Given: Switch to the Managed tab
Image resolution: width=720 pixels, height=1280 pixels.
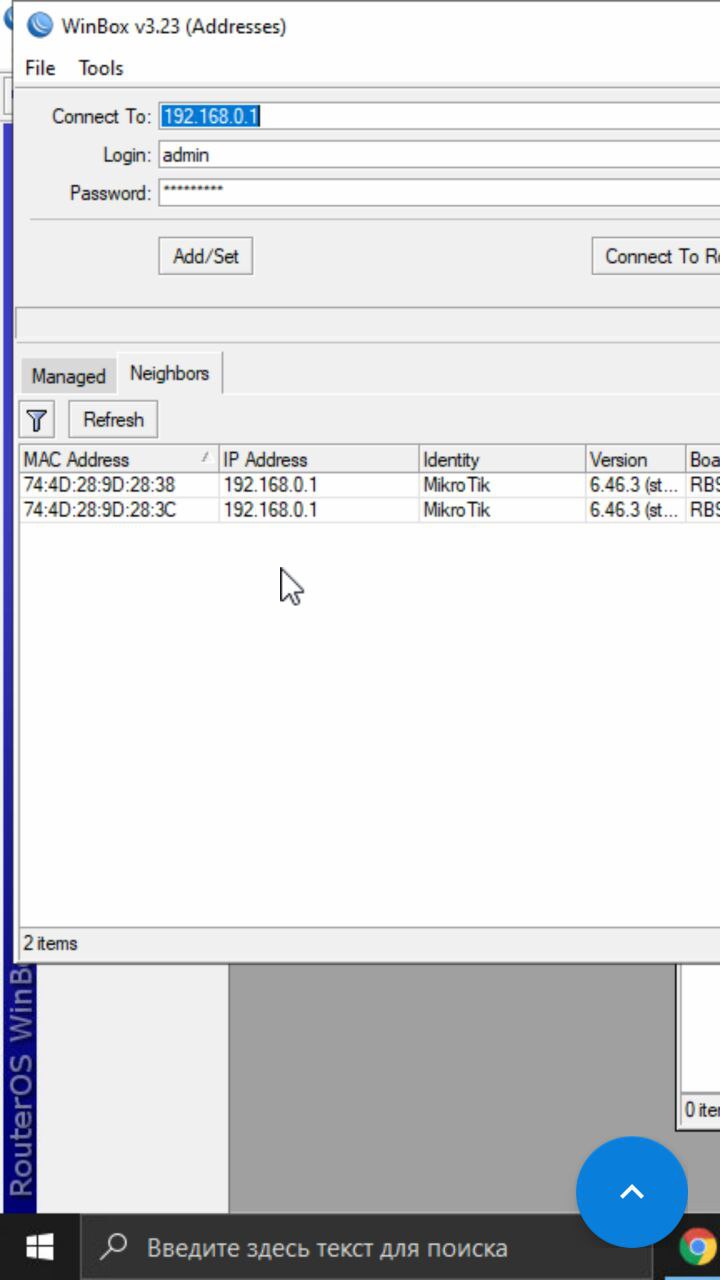Looking at the screenshot, I should [68, 376].
